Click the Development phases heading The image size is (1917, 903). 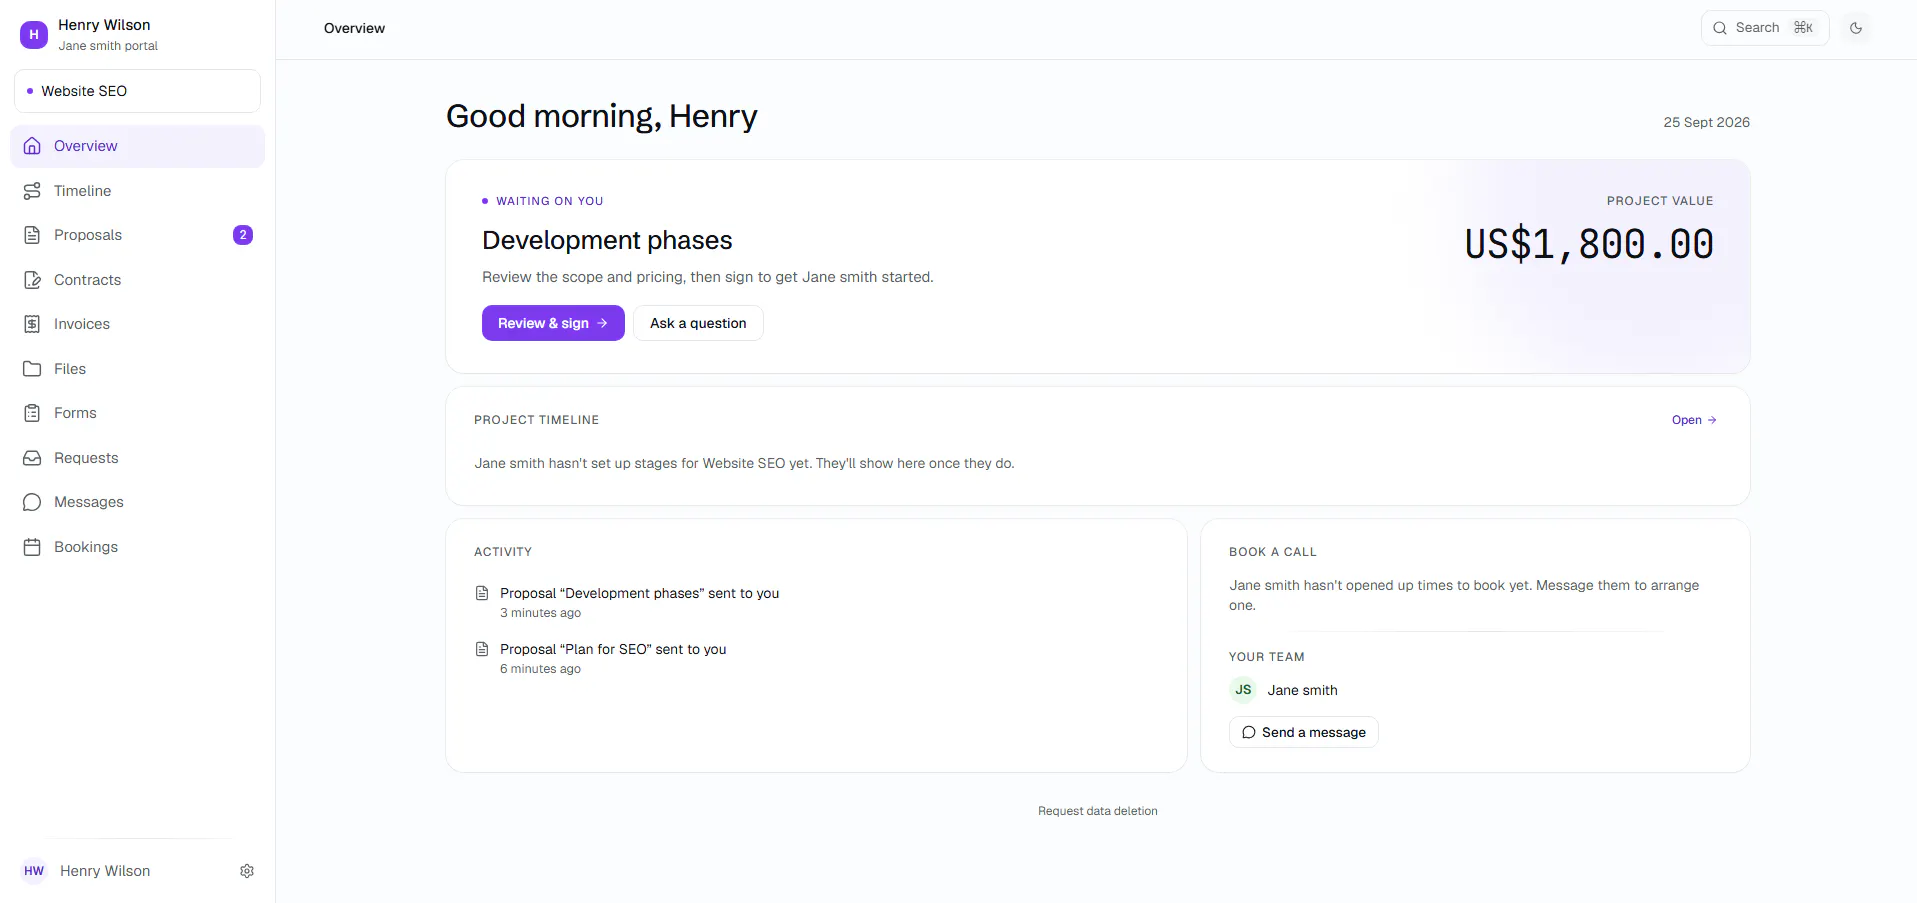tap(607, 240)
